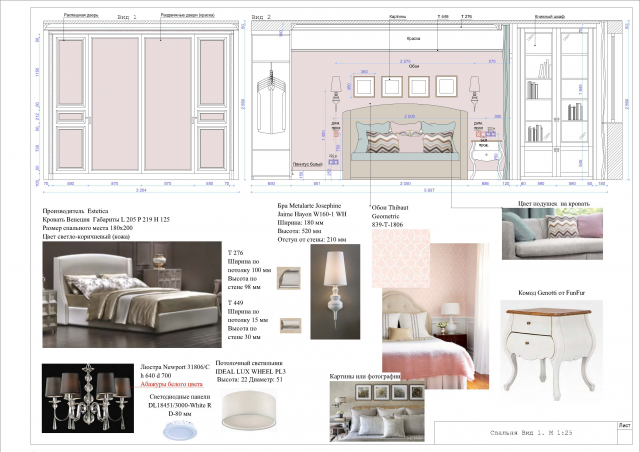Click the 'DL18451/3000-White R' text
Image resolution: width=640 pixels, height=452 pixels.
[x=180, y=405]
